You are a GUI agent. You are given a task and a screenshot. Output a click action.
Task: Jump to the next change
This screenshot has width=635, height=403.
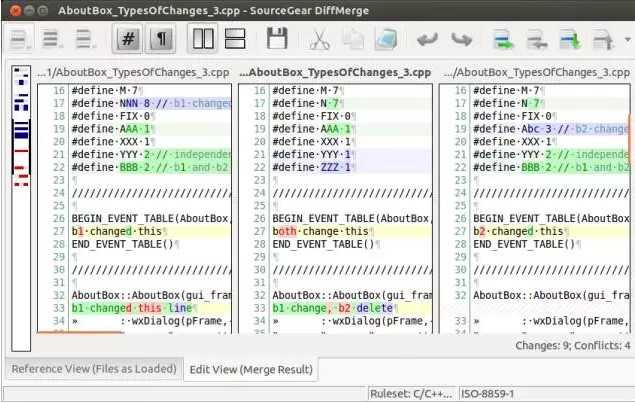503,40
